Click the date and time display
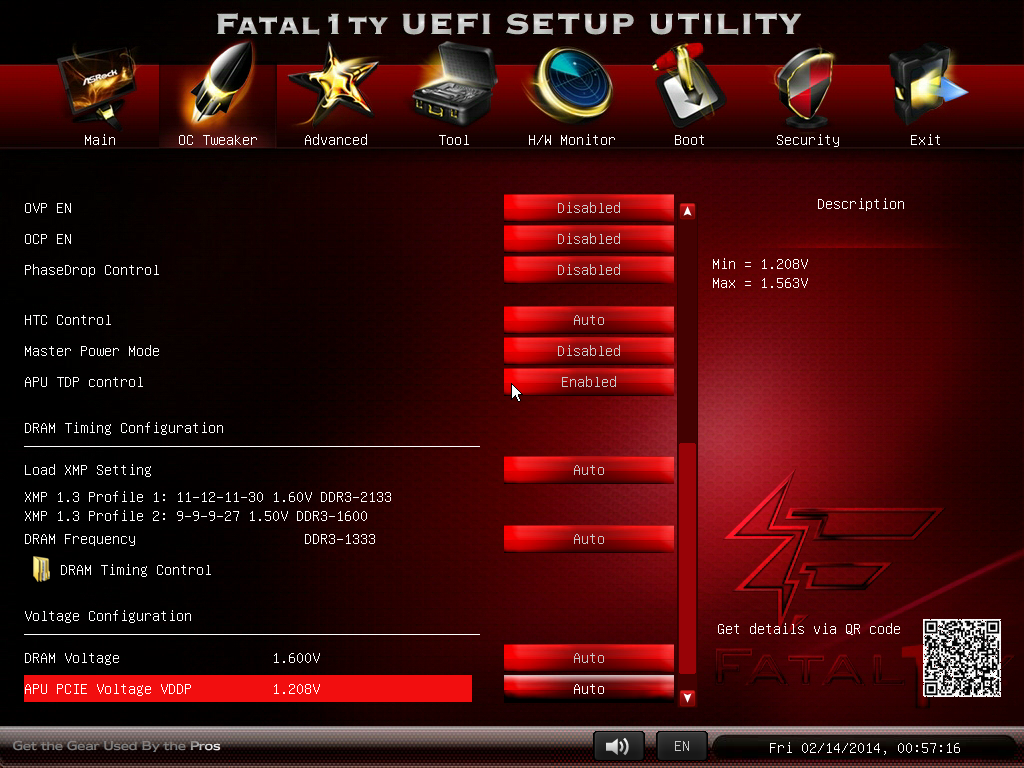Image resolution: width=1024 pixels, height=768 pixels. [x=865, y=747]
